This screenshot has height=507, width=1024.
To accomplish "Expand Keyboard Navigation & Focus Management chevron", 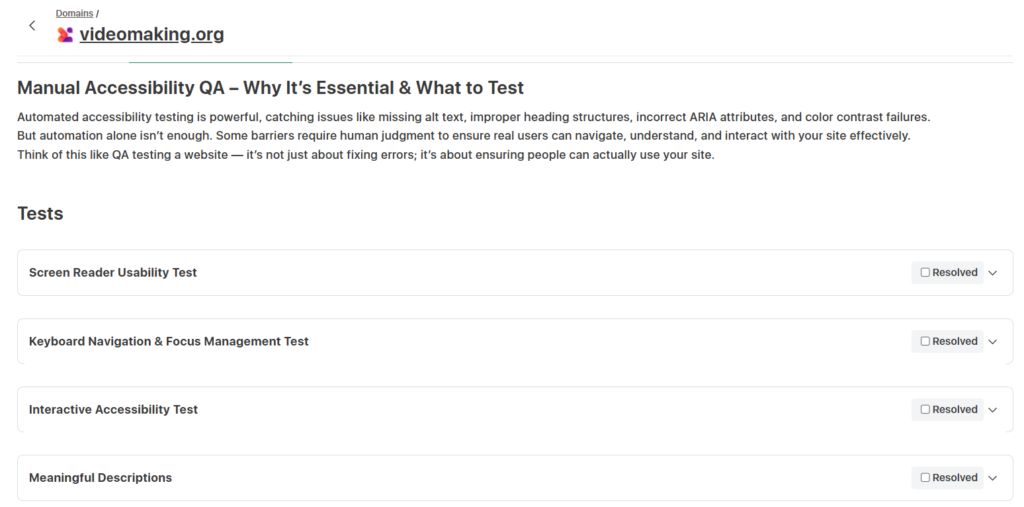I will [993, 341].
